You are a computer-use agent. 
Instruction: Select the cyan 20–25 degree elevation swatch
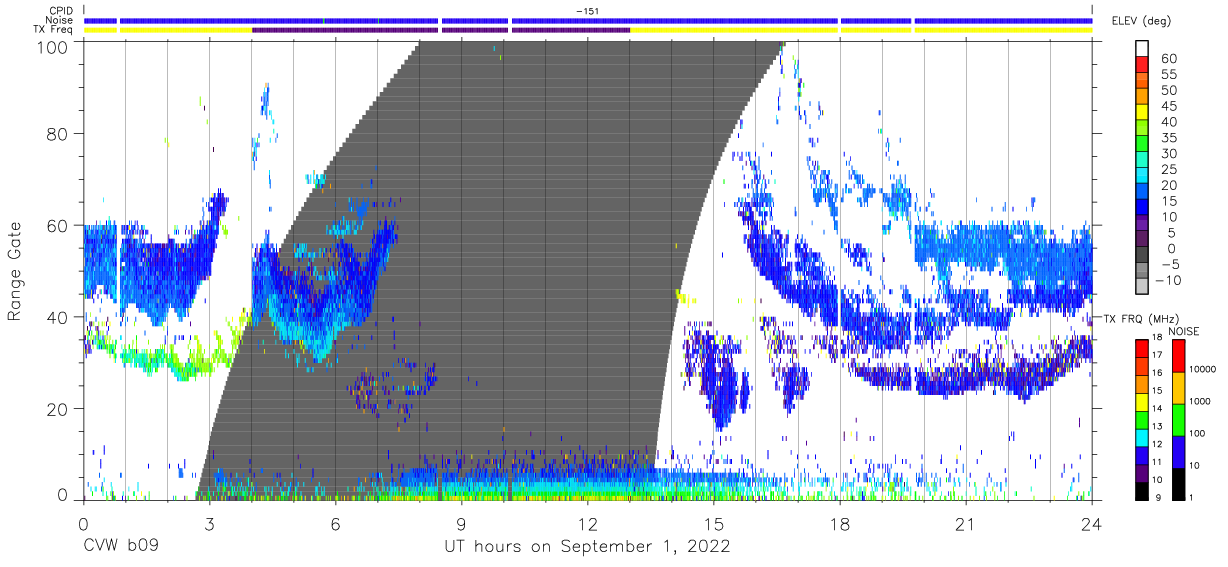[1142, 176]
